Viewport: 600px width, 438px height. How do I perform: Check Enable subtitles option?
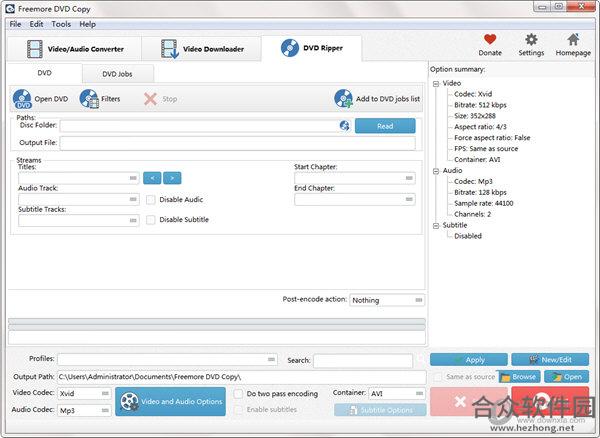coord(238,410)
